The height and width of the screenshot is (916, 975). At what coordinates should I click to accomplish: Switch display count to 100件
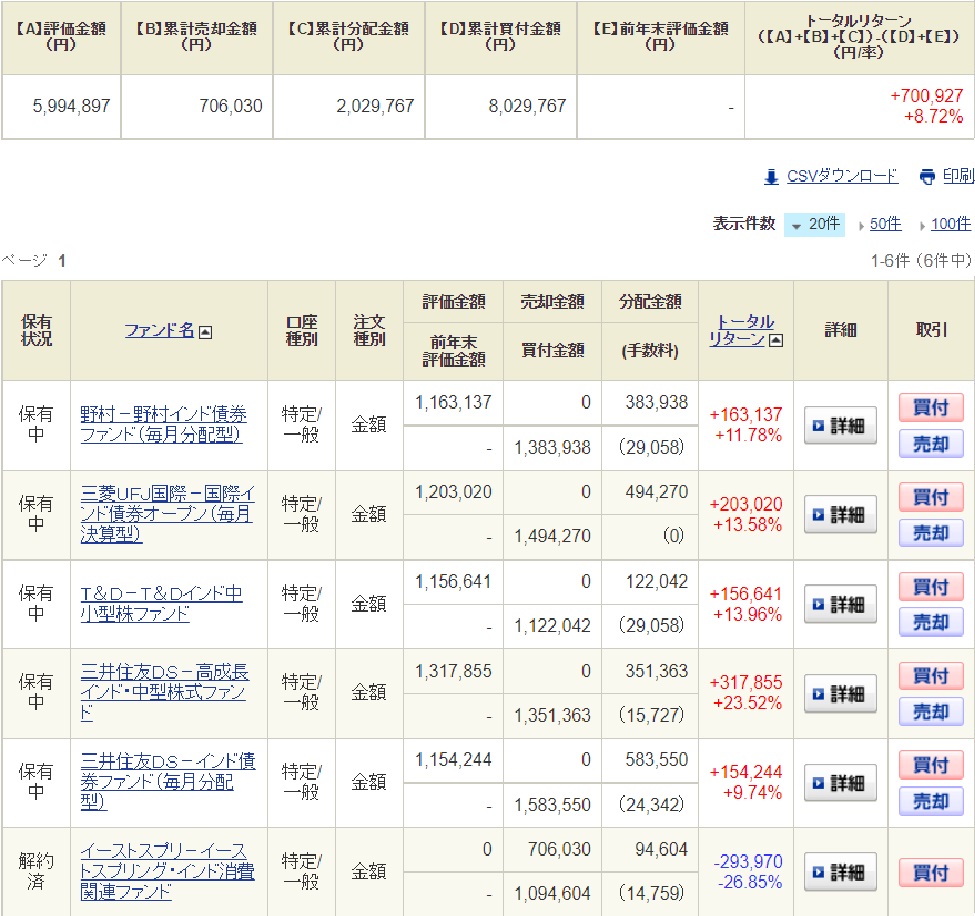(x=949, y=225)
